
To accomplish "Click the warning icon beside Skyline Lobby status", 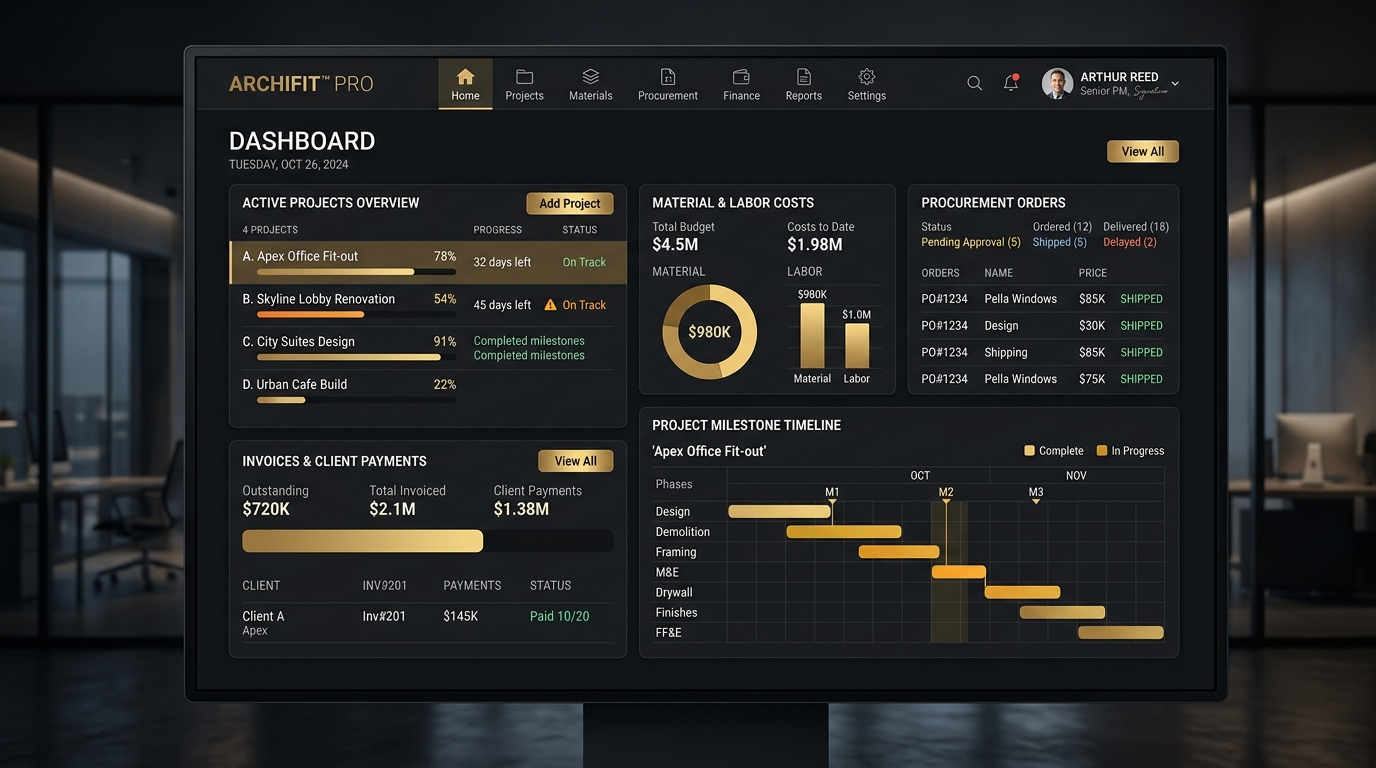I will click(x=550, y=305).
